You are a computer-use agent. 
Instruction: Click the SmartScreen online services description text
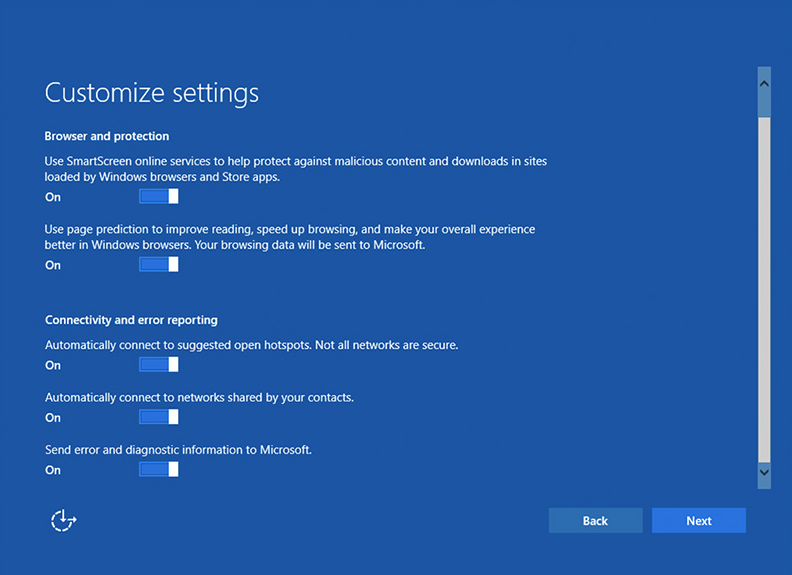(x=295, y=169)
